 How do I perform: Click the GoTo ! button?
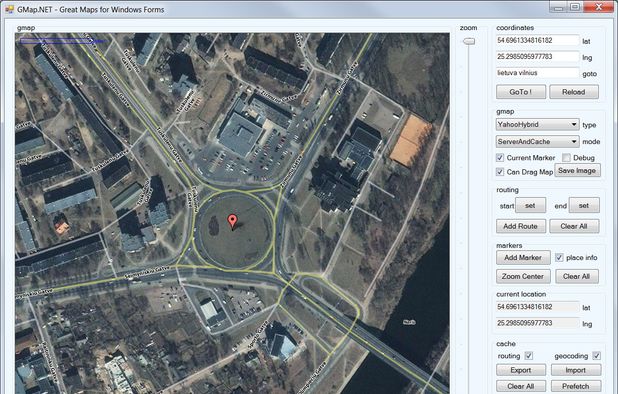tap(521, 92)
